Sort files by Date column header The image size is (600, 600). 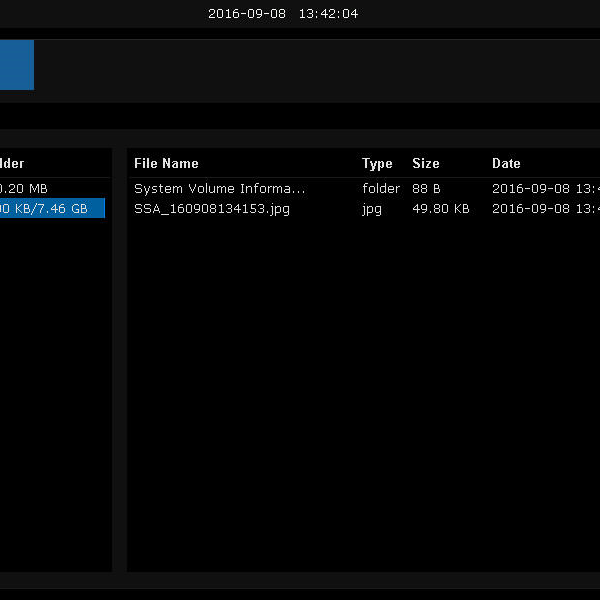pyautogui.click(x=506, y=163)
